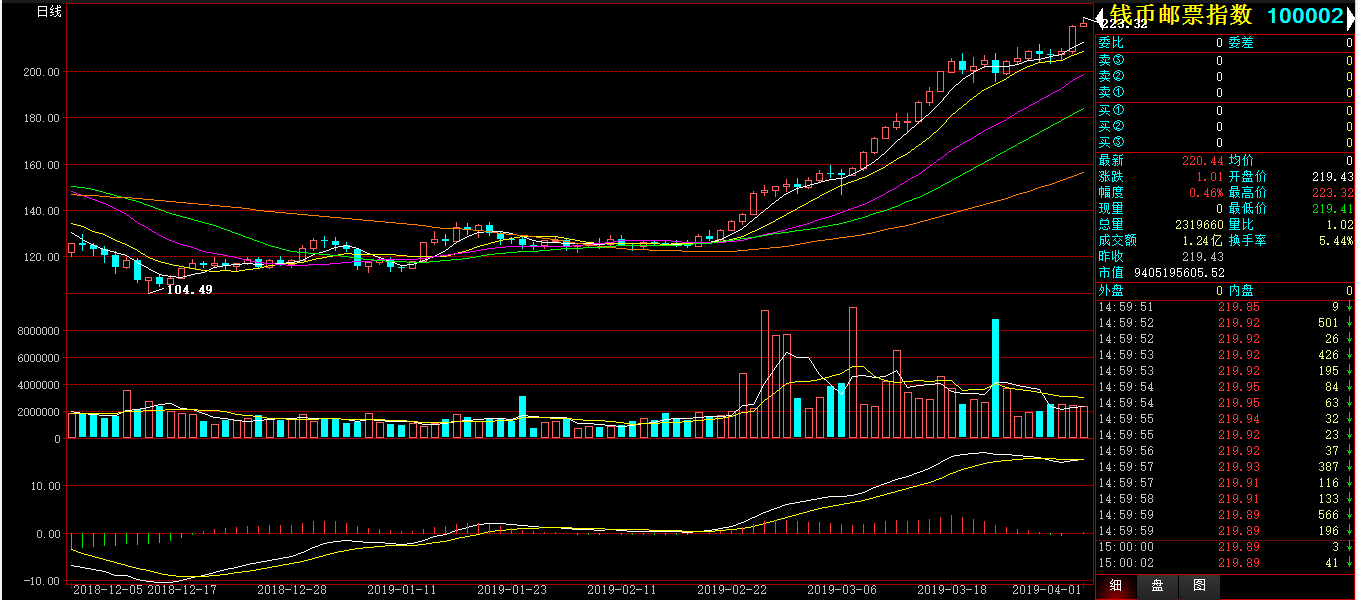Select the 15:00:02 trade row
This screenshot has height=600, width=1358.
(1225, 563)
